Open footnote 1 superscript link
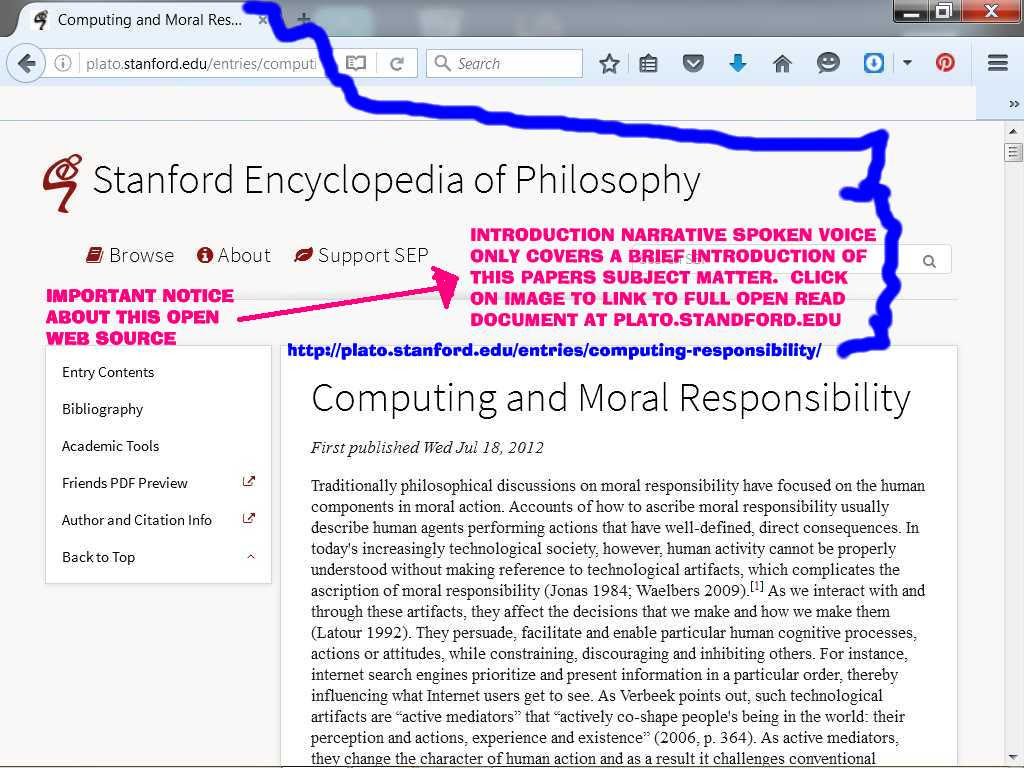The width and height of the screenshot is (1024, 768). coord(756,586)
